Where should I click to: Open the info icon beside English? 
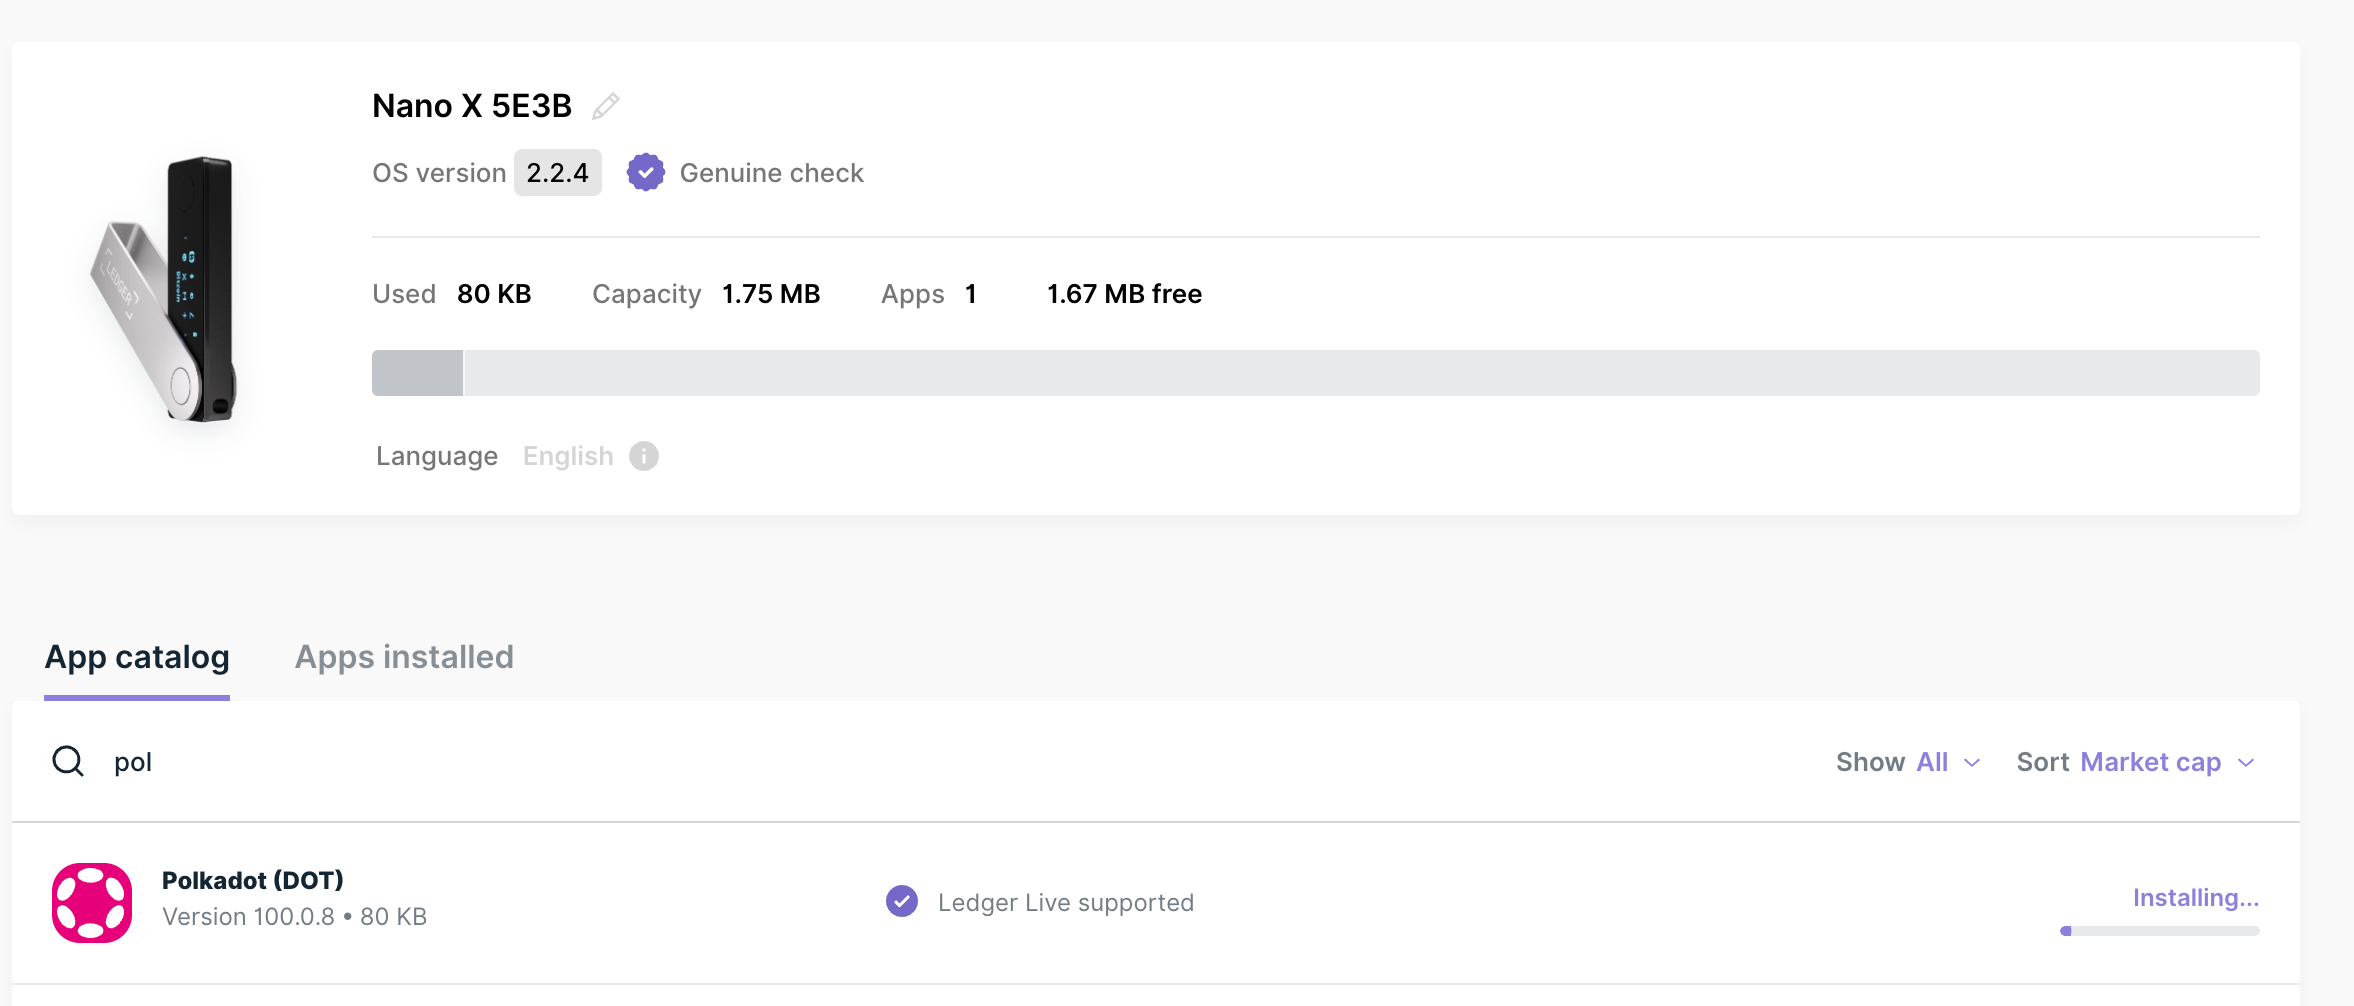(644, 456)
